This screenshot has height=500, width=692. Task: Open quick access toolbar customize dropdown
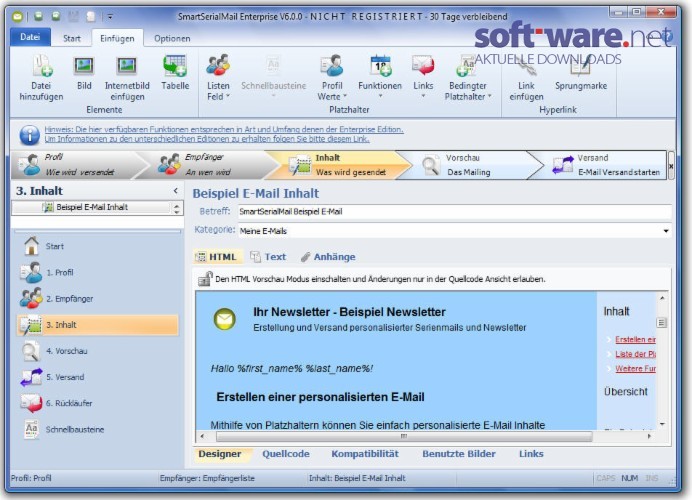tap(110, 17)
